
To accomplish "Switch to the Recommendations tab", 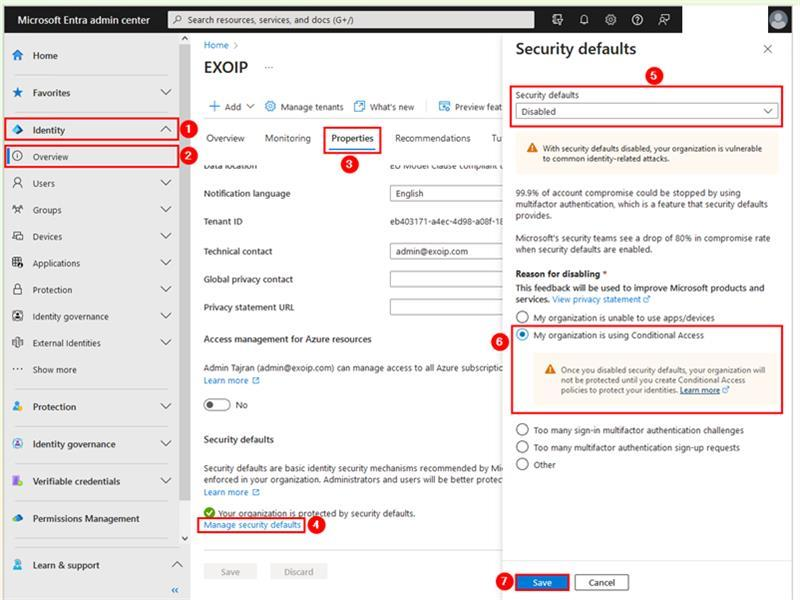I will 433,138.
